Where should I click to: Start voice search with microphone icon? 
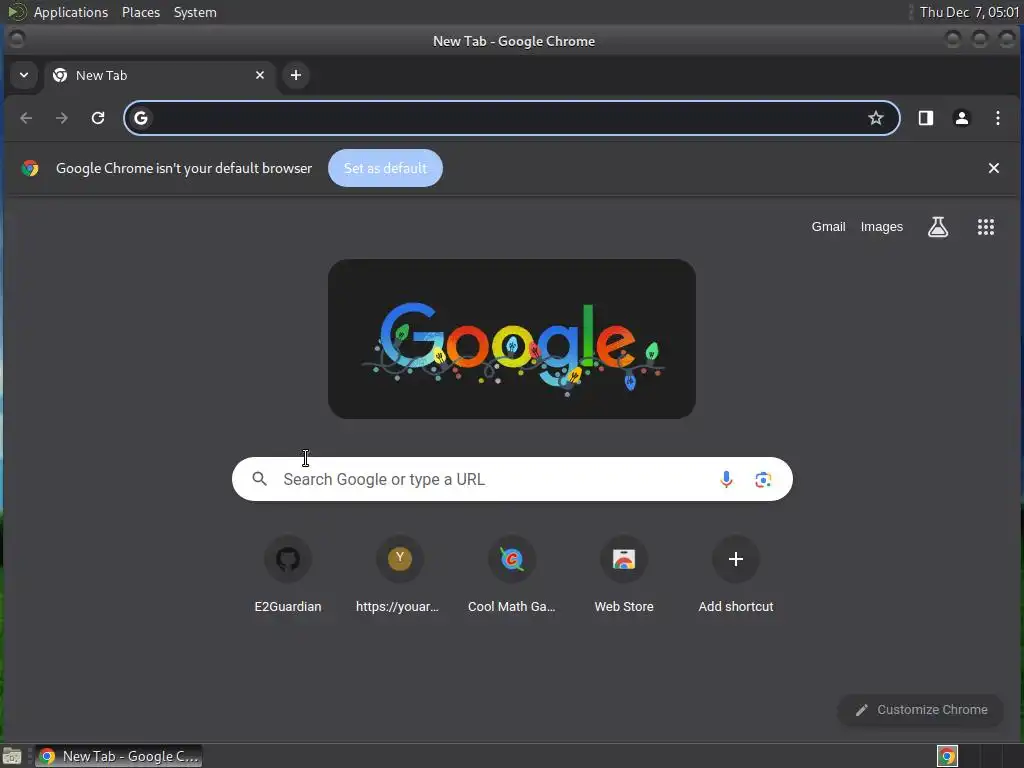click(726, 479)
